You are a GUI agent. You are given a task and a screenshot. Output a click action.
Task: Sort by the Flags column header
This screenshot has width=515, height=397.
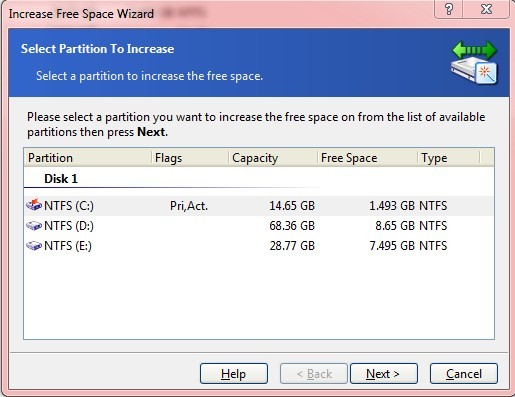(190, 158)
